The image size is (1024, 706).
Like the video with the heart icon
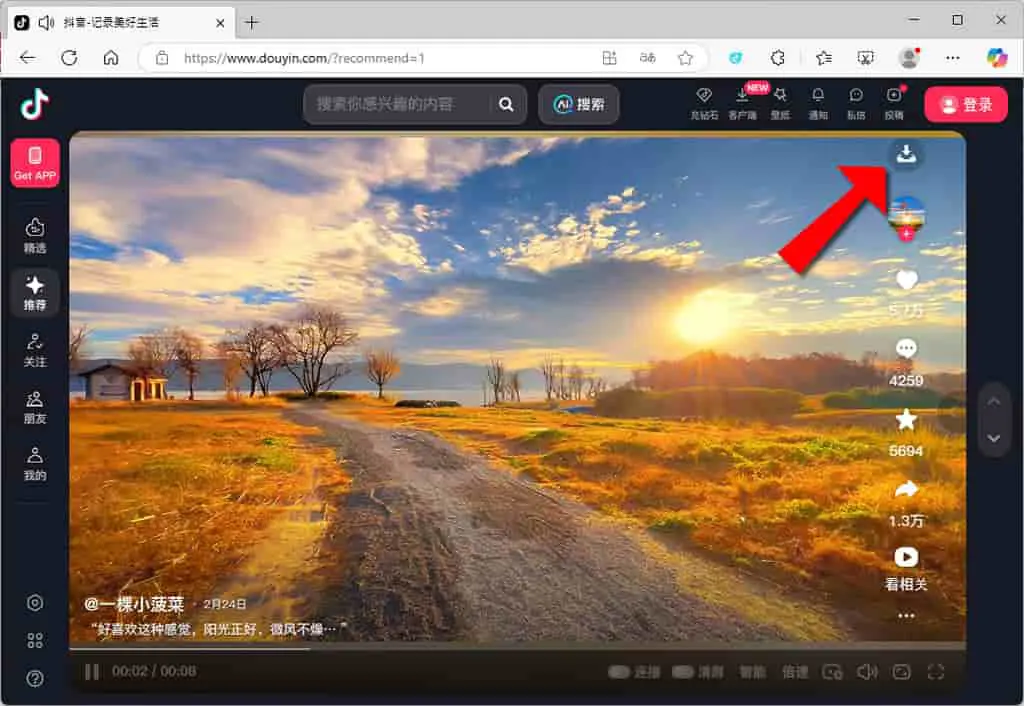click(906, 280)
